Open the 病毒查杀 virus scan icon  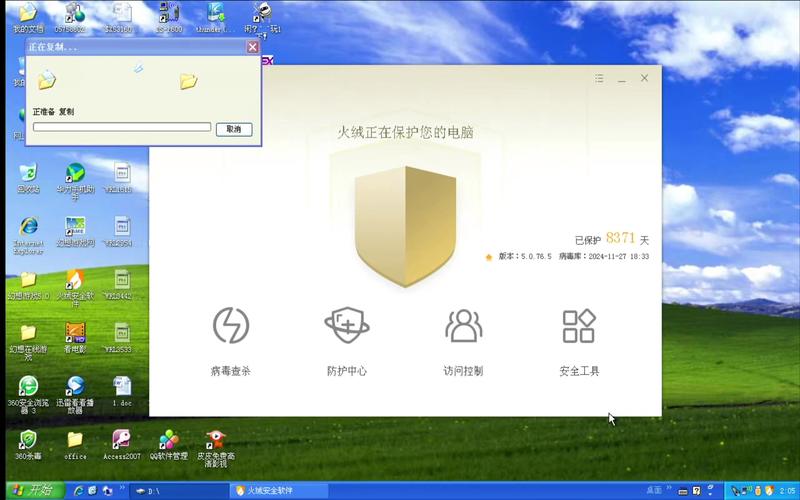coord(231,326)
